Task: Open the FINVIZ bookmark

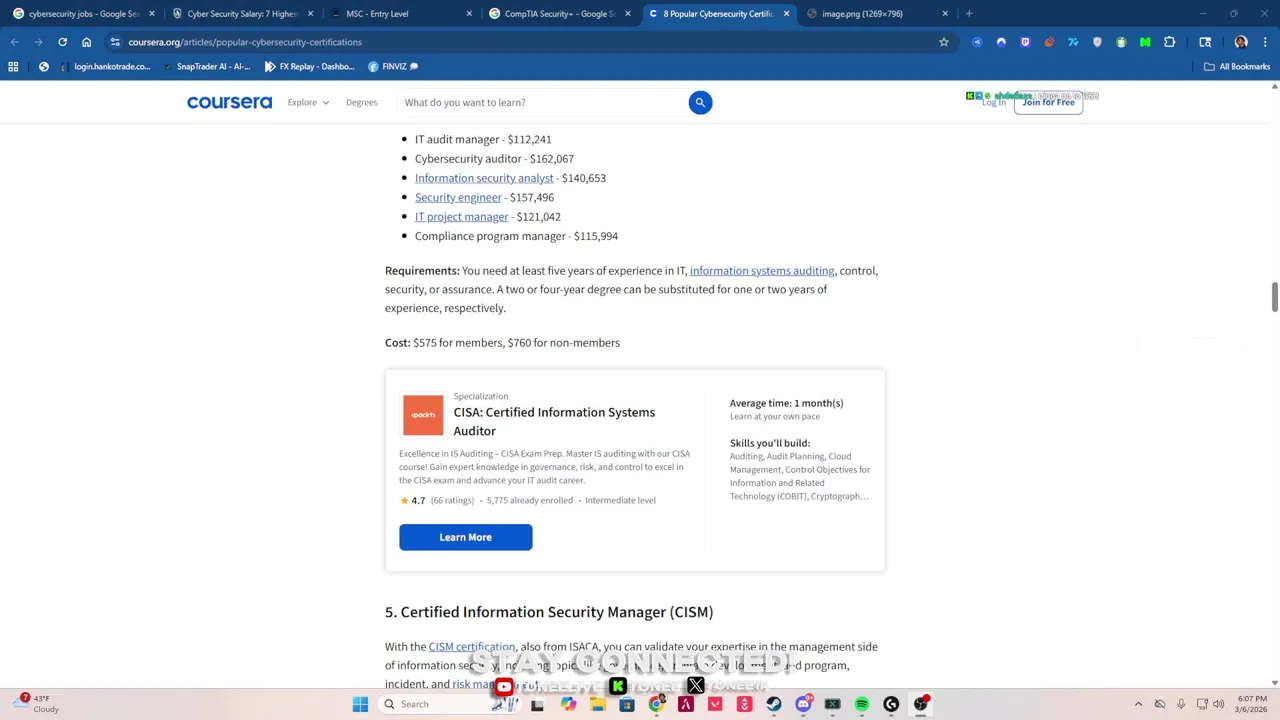Action: coord(393,66)
